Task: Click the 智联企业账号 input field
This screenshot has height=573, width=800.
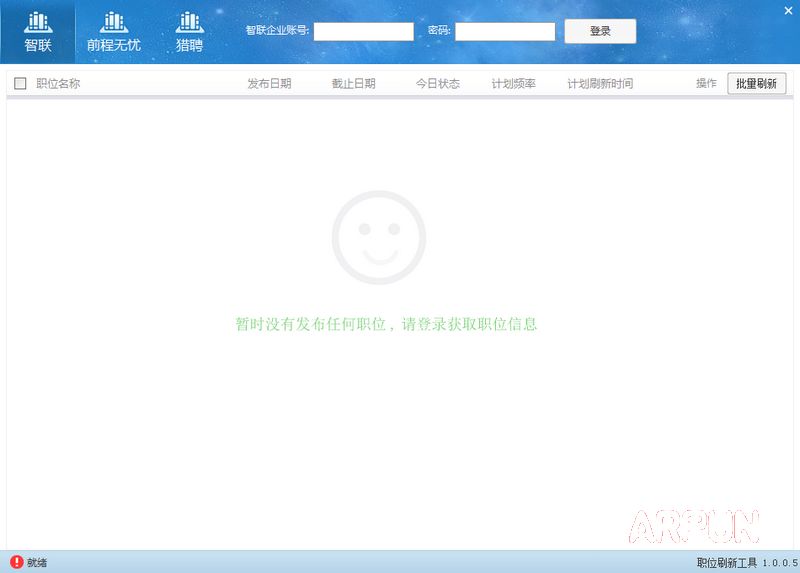Action: point(363,32)
